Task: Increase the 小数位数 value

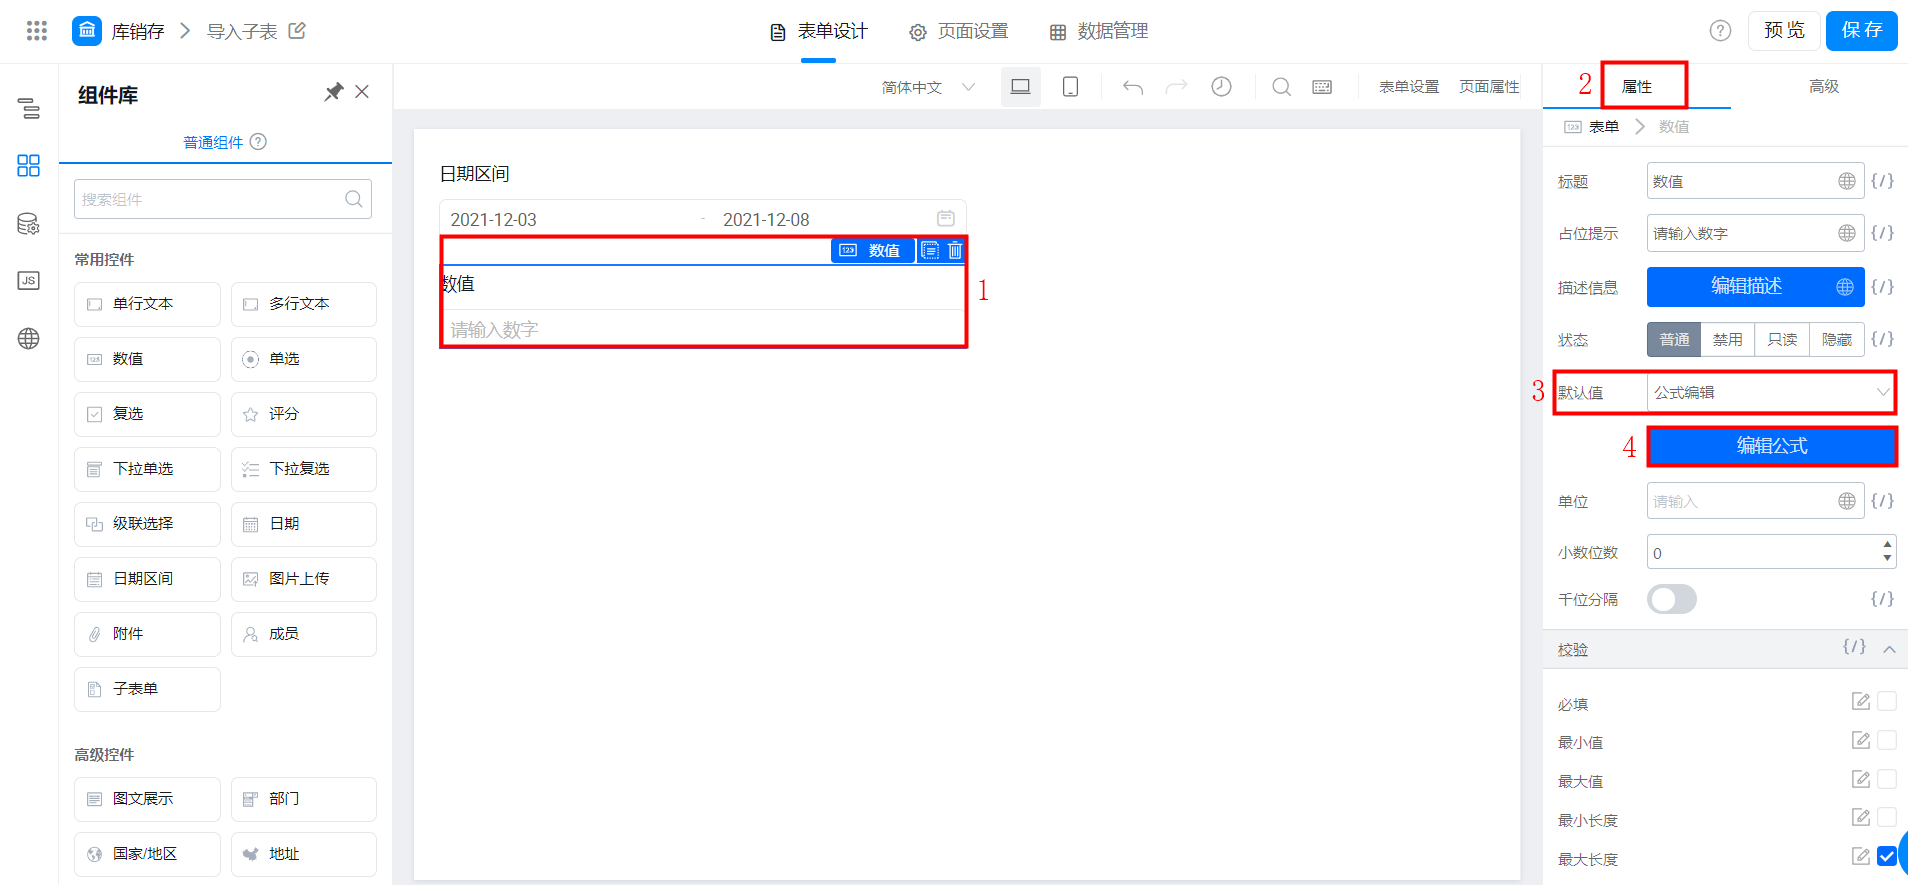Action: pos(1887,545)
